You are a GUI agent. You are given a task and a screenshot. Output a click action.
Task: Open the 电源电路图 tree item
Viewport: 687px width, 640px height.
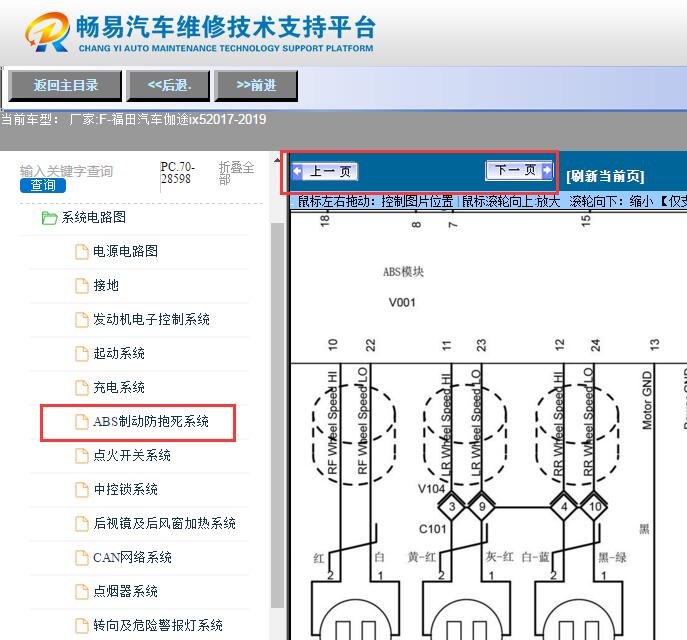click(125, 251)
